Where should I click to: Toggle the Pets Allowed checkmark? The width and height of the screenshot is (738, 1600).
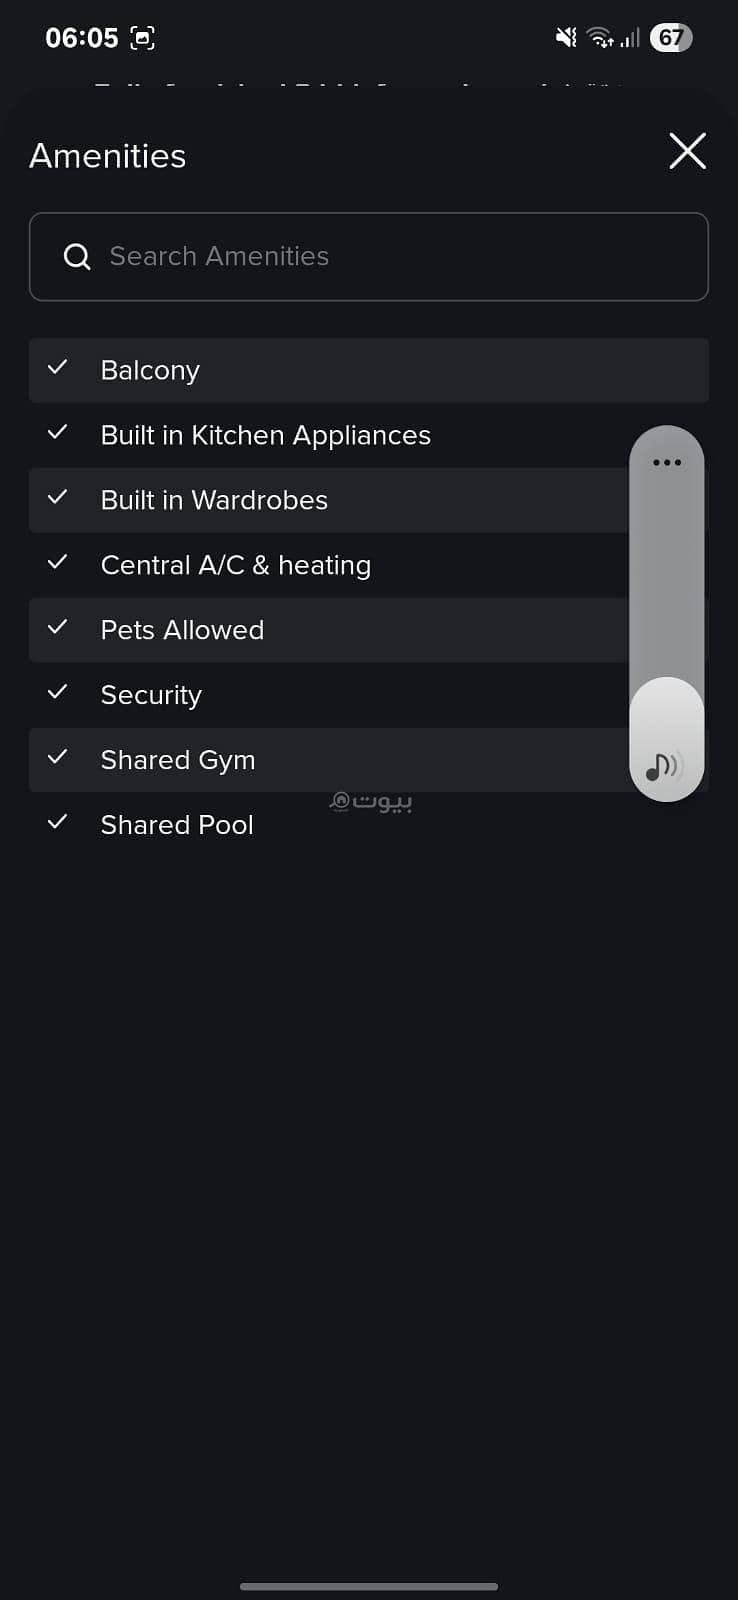click(58, 627)
